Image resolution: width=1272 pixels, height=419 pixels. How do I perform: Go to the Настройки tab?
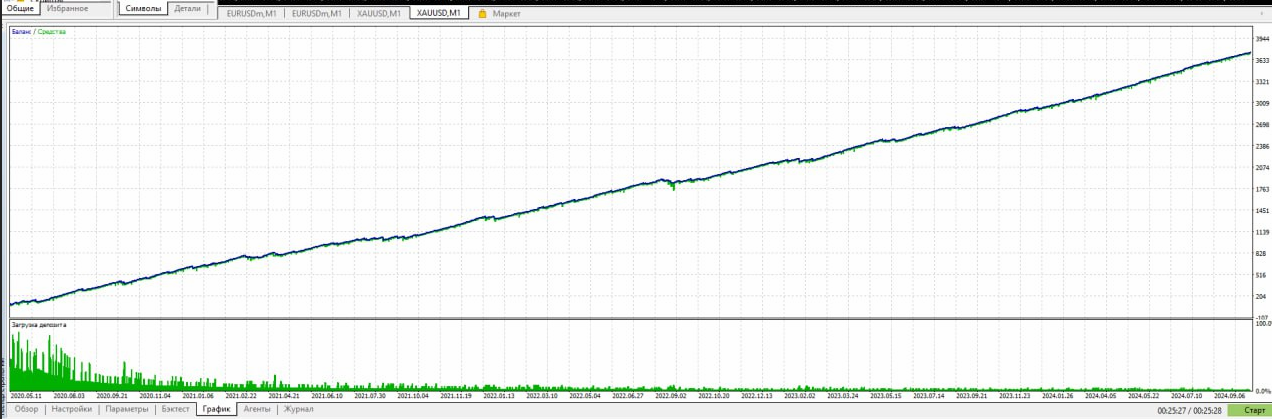[72, 409]
